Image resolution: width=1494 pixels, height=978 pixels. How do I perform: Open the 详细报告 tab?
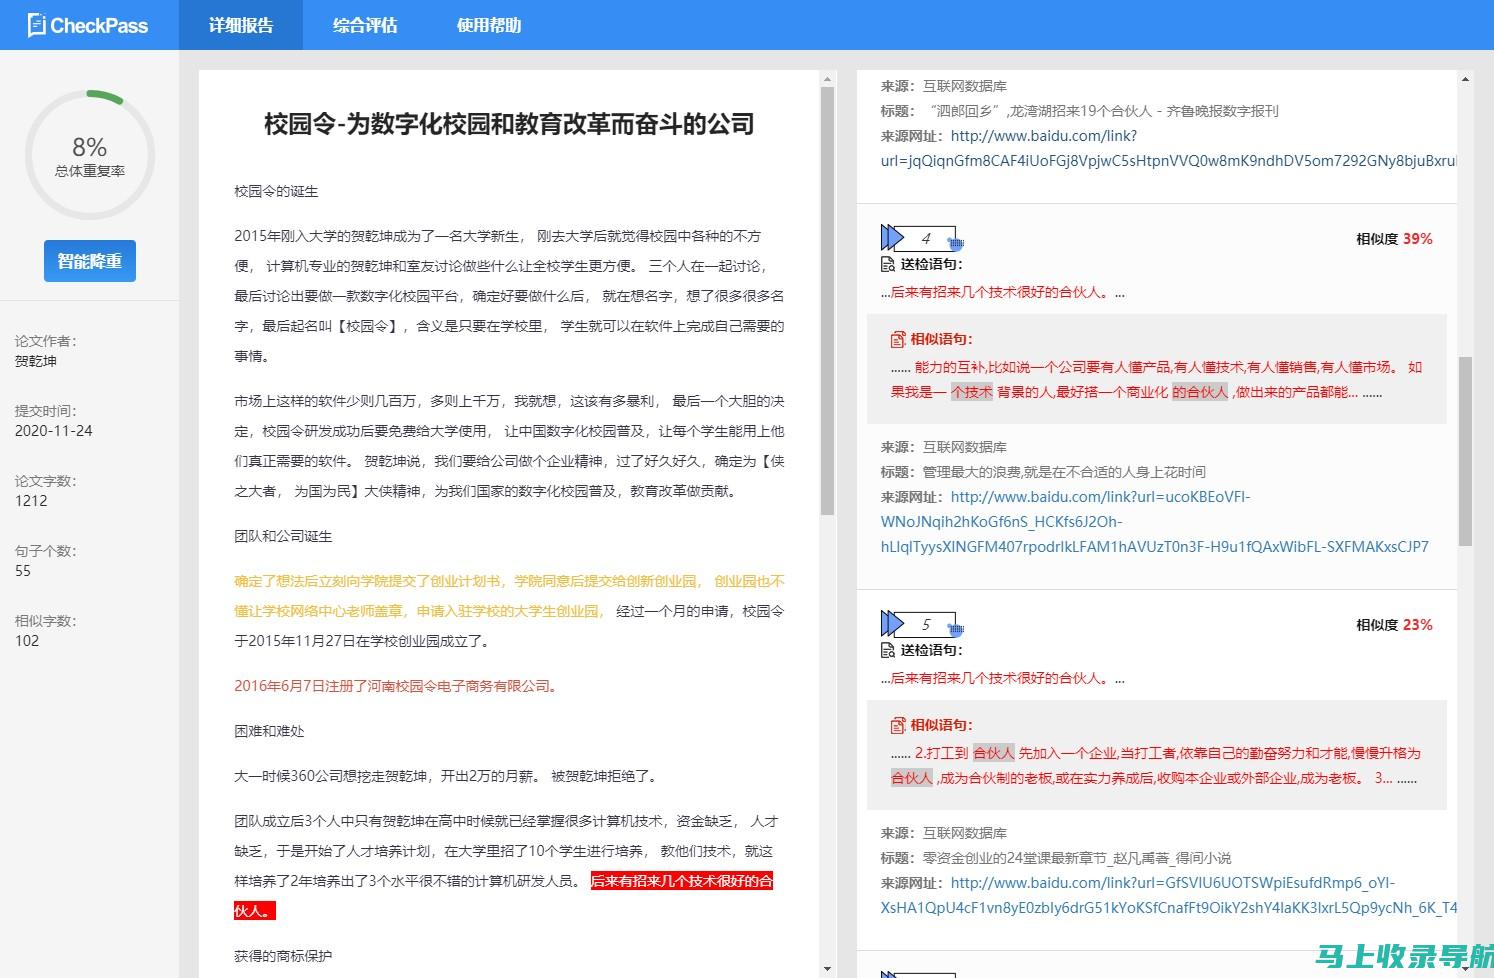(x=241, y=25)
